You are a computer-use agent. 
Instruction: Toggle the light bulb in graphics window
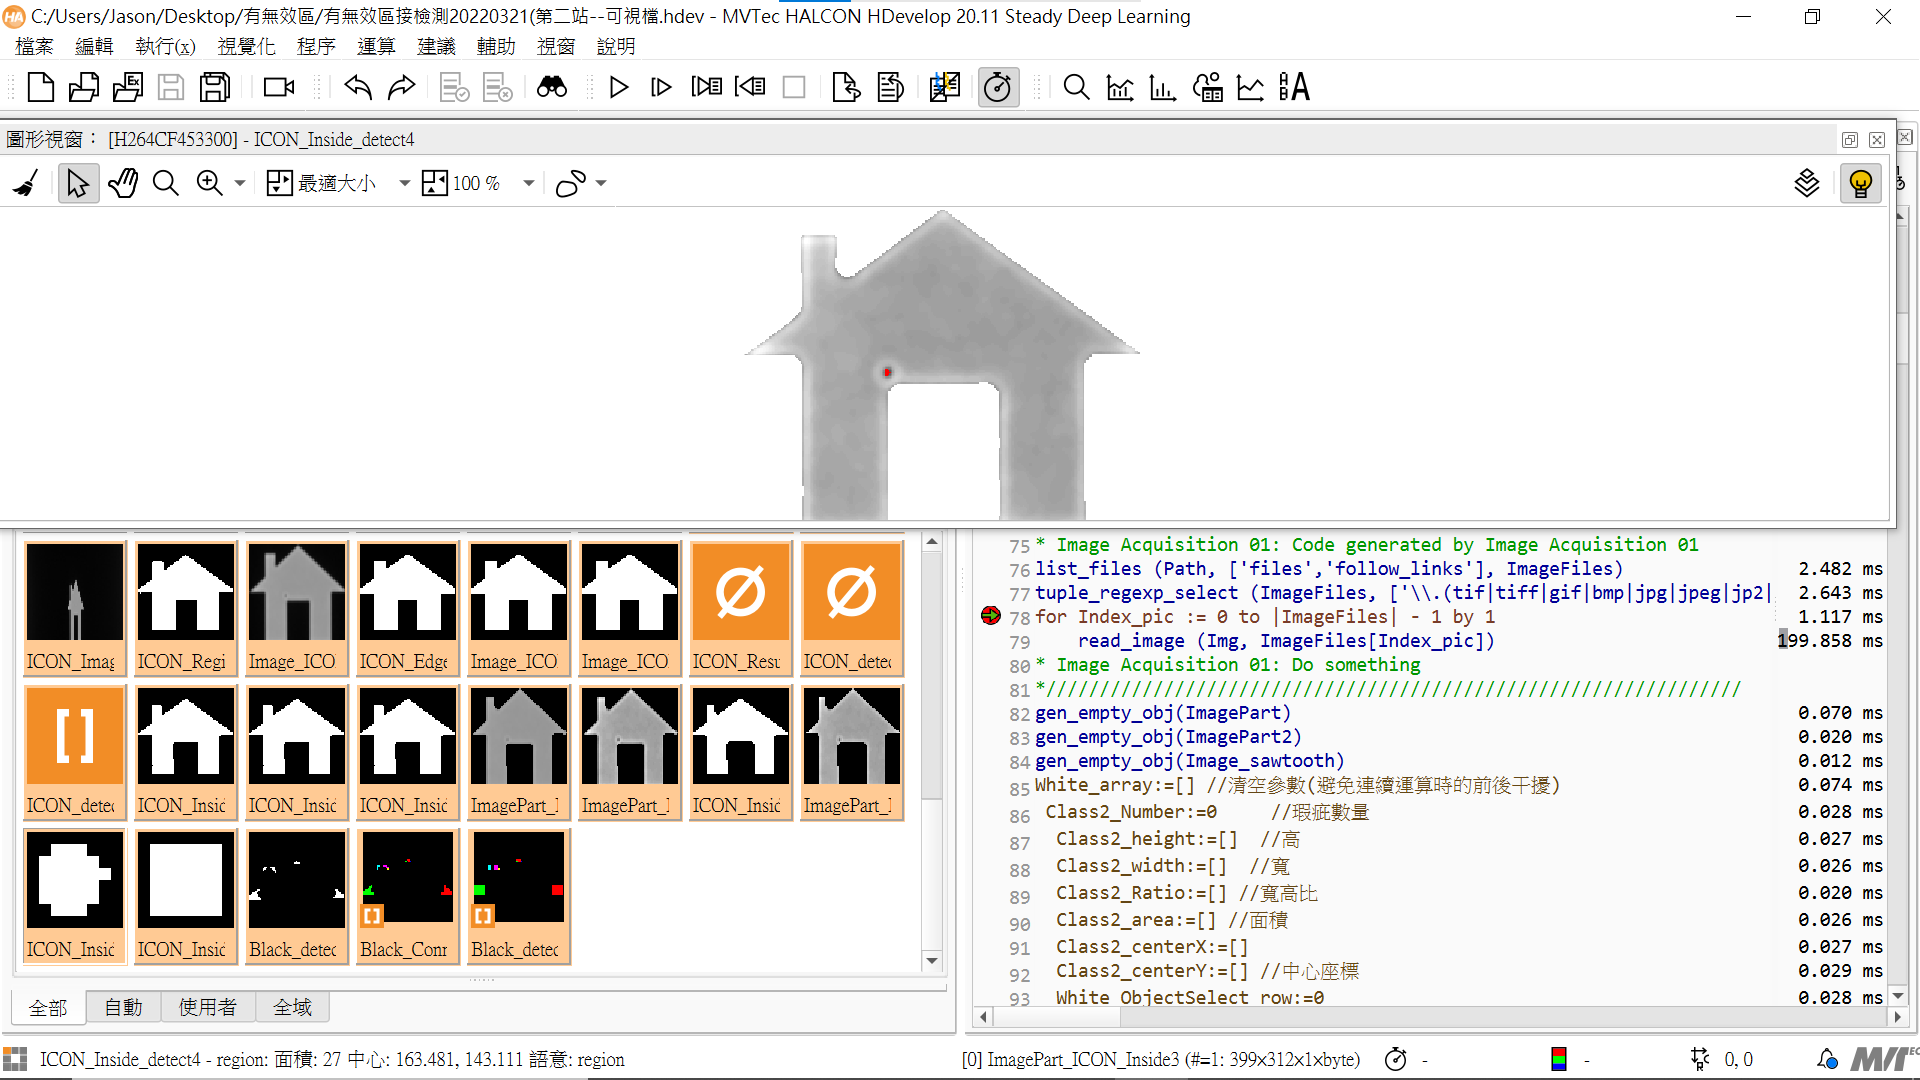pos(1860,183)
